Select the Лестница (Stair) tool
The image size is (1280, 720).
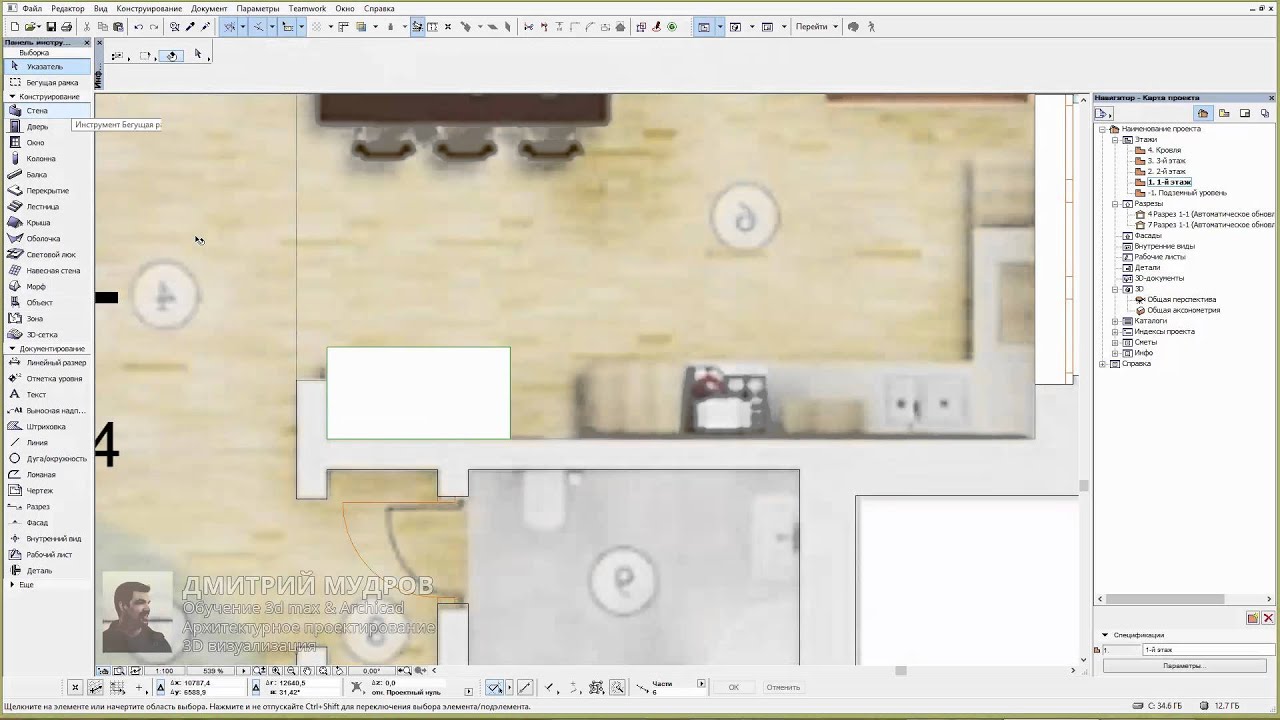pyautogui.click(x=42, y=207)
